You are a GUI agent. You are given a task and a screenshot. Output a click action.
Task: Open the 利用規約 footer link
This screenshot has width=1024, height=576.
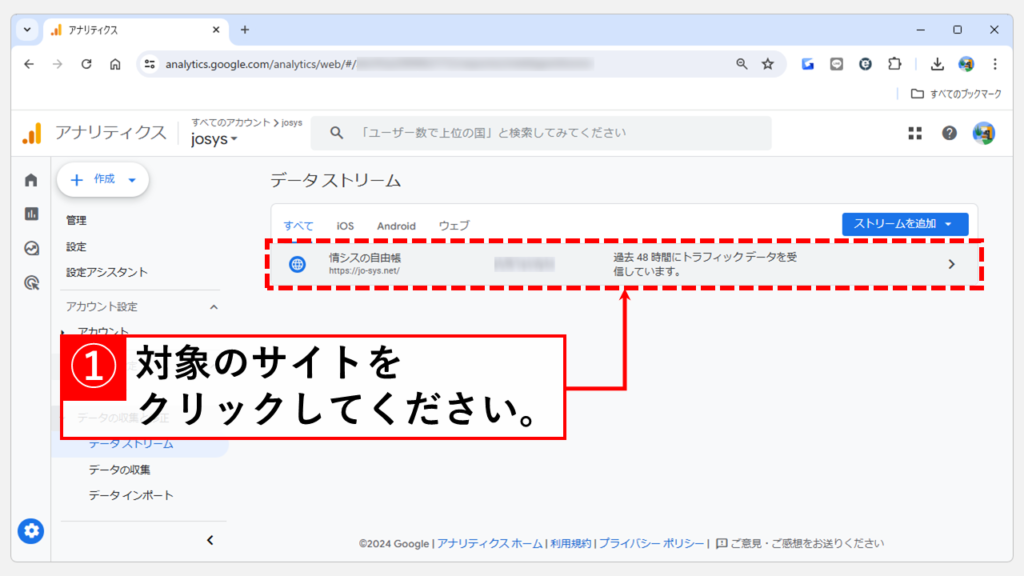[571, 543]
